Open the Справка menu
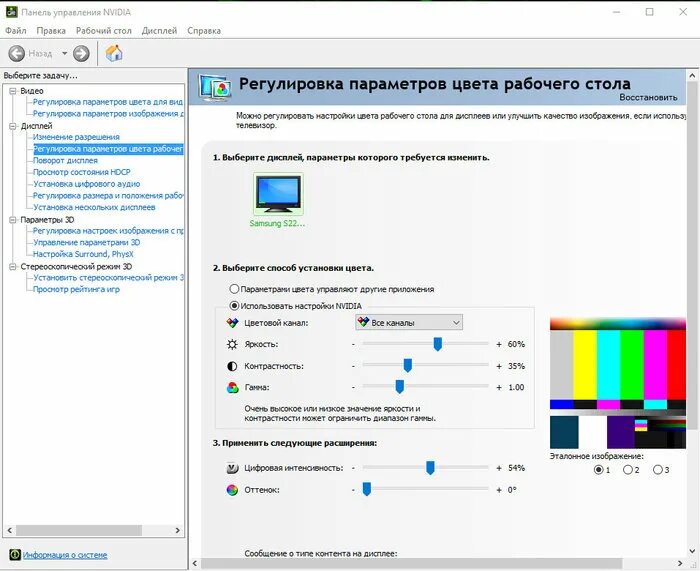Viewport: 700px width, 571px height. 204,30
